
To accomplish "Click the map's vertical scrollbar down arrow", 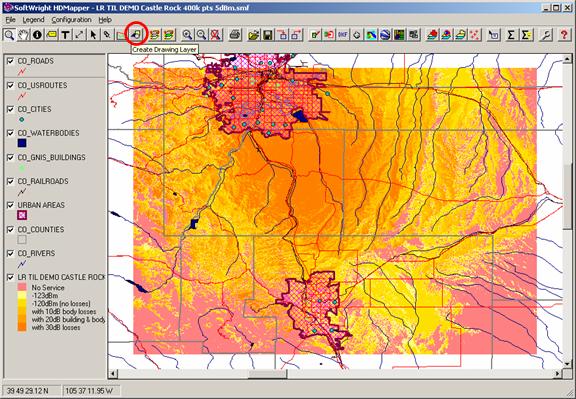I will click(x=567, y=364).
